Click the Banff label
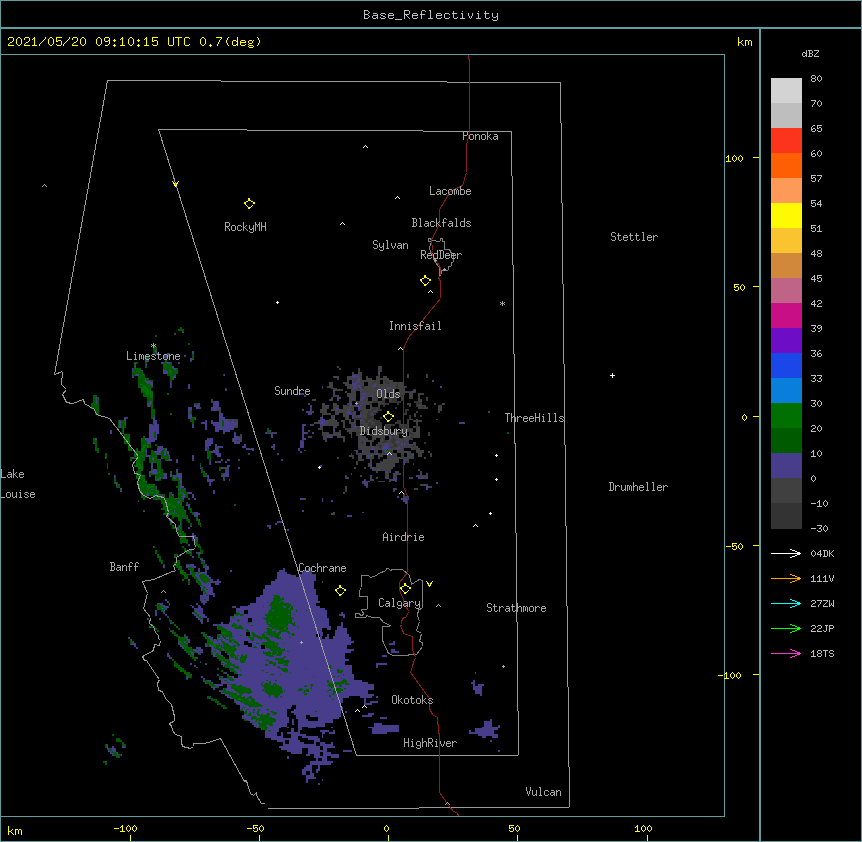The image size is (862, 842). tap(124, 567)
